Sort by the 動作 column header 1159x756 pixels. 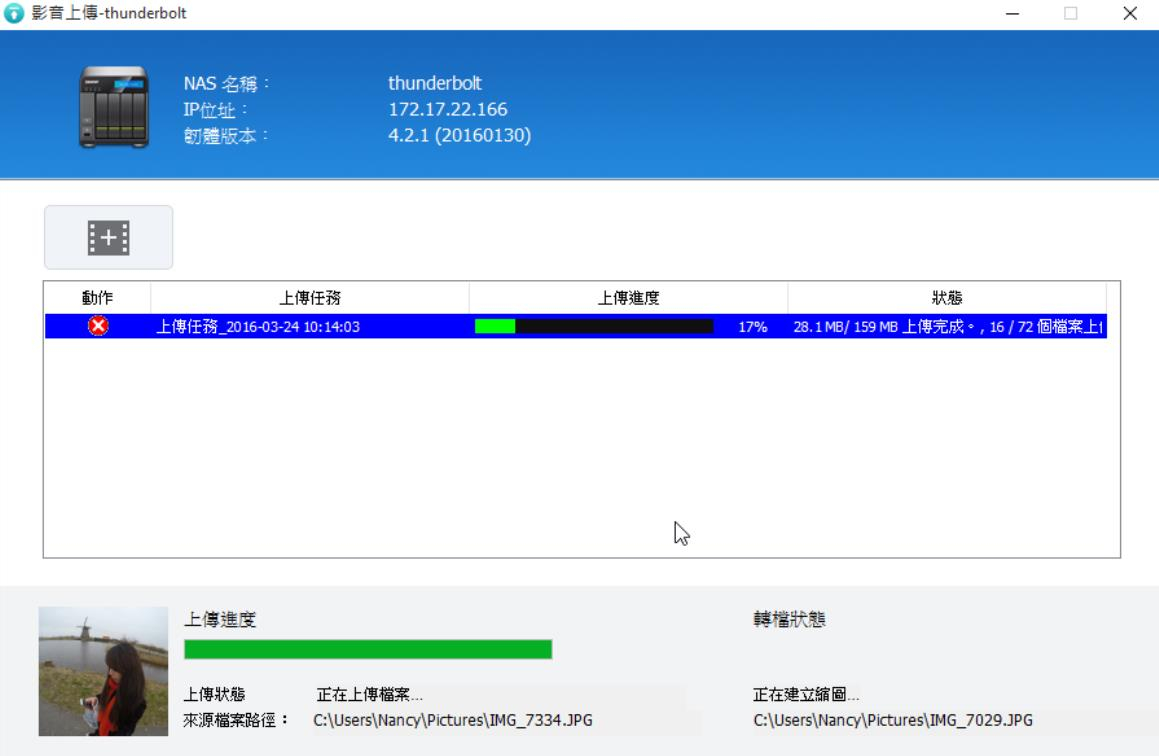coord(97,298)
